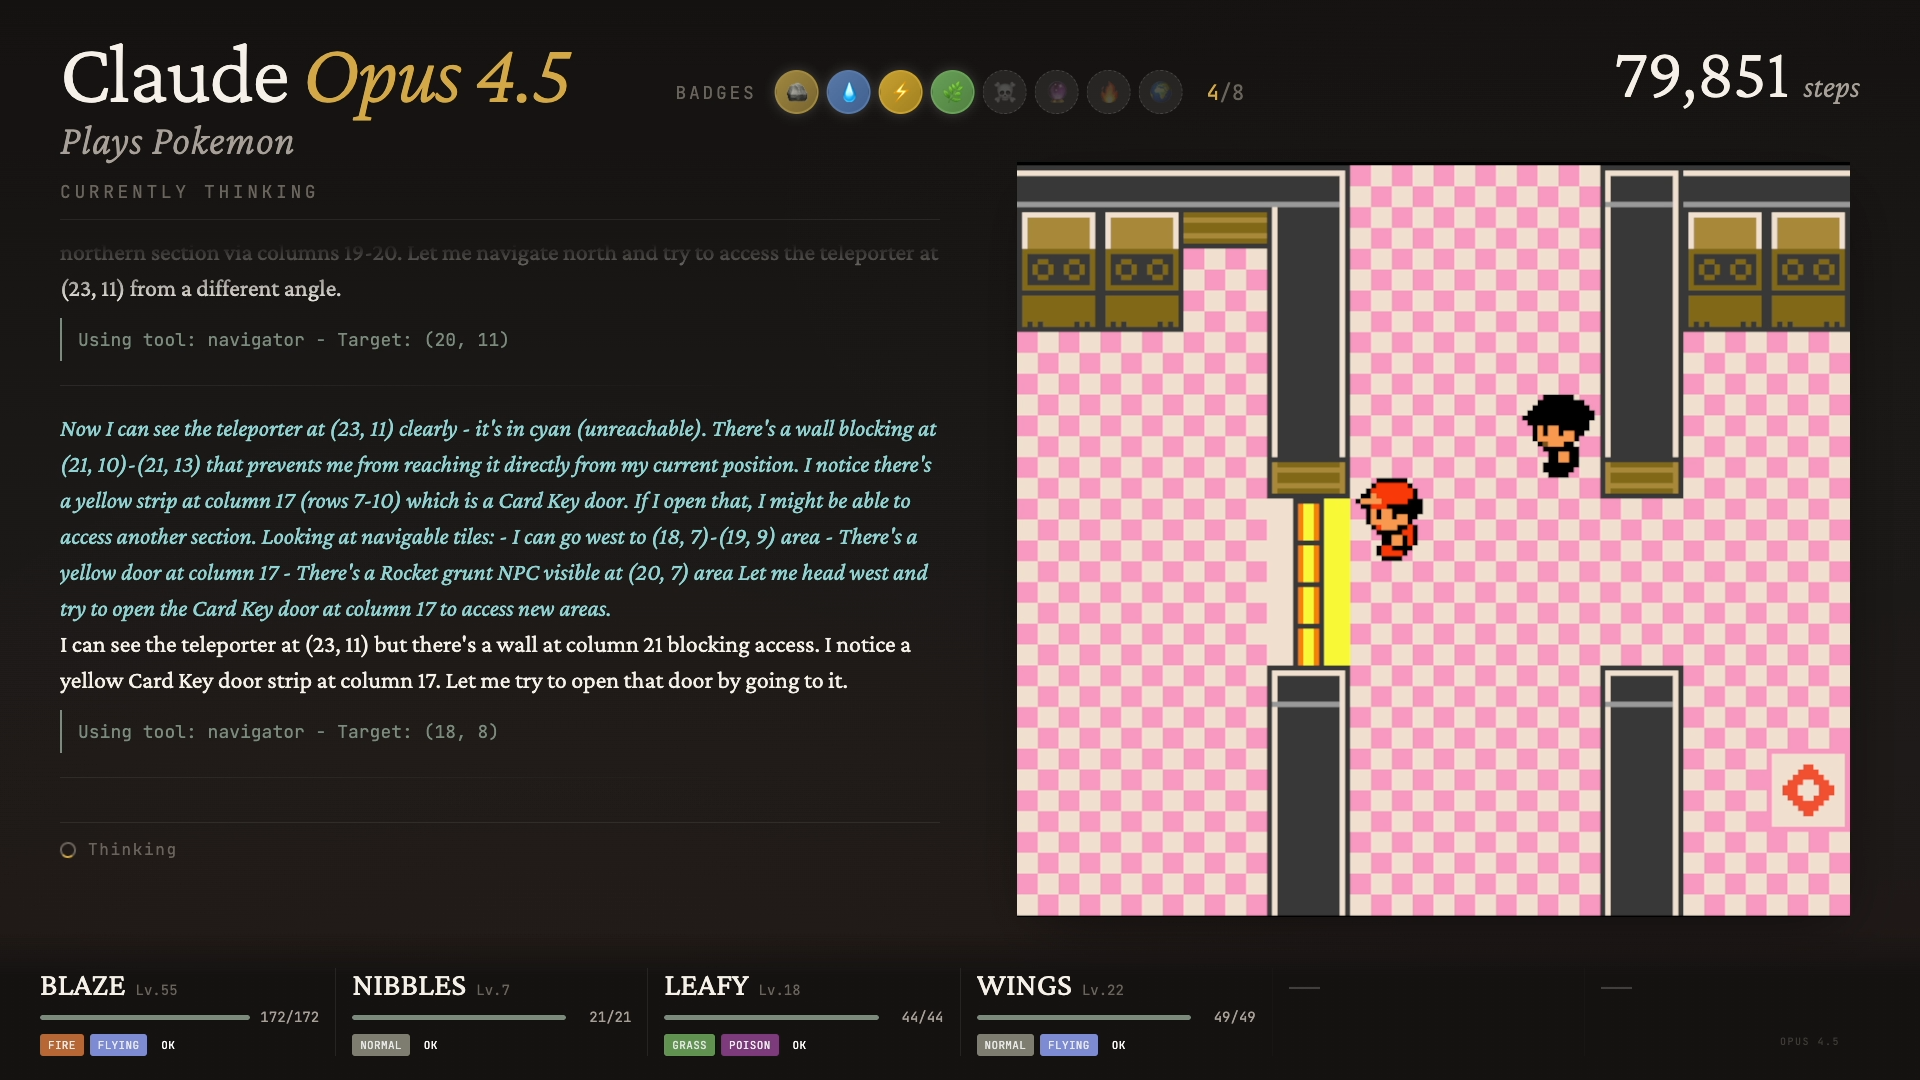Click the rock Boulder badge icon
Screen dimensions: 1920x1080
[x=796, y=93]
